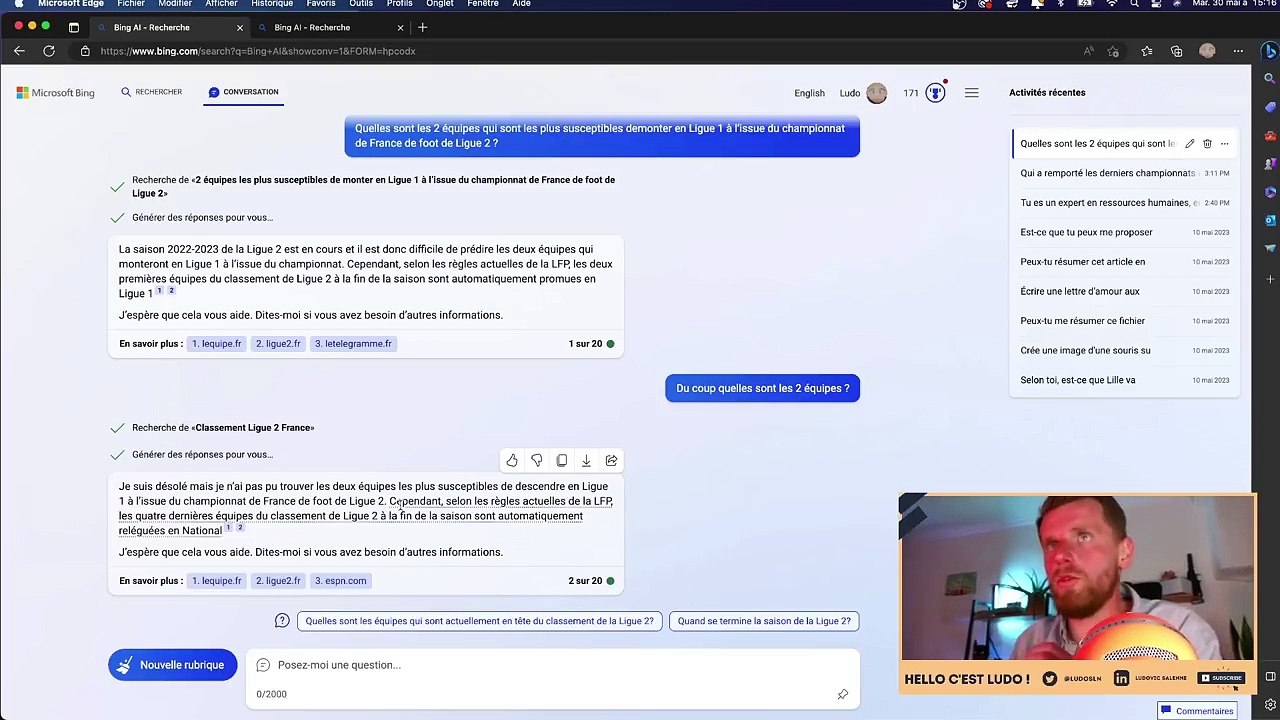The height and width of the screenshot is (720, 1280).
Task: Select the CONVERSATION tab
Action: (244, 92)
